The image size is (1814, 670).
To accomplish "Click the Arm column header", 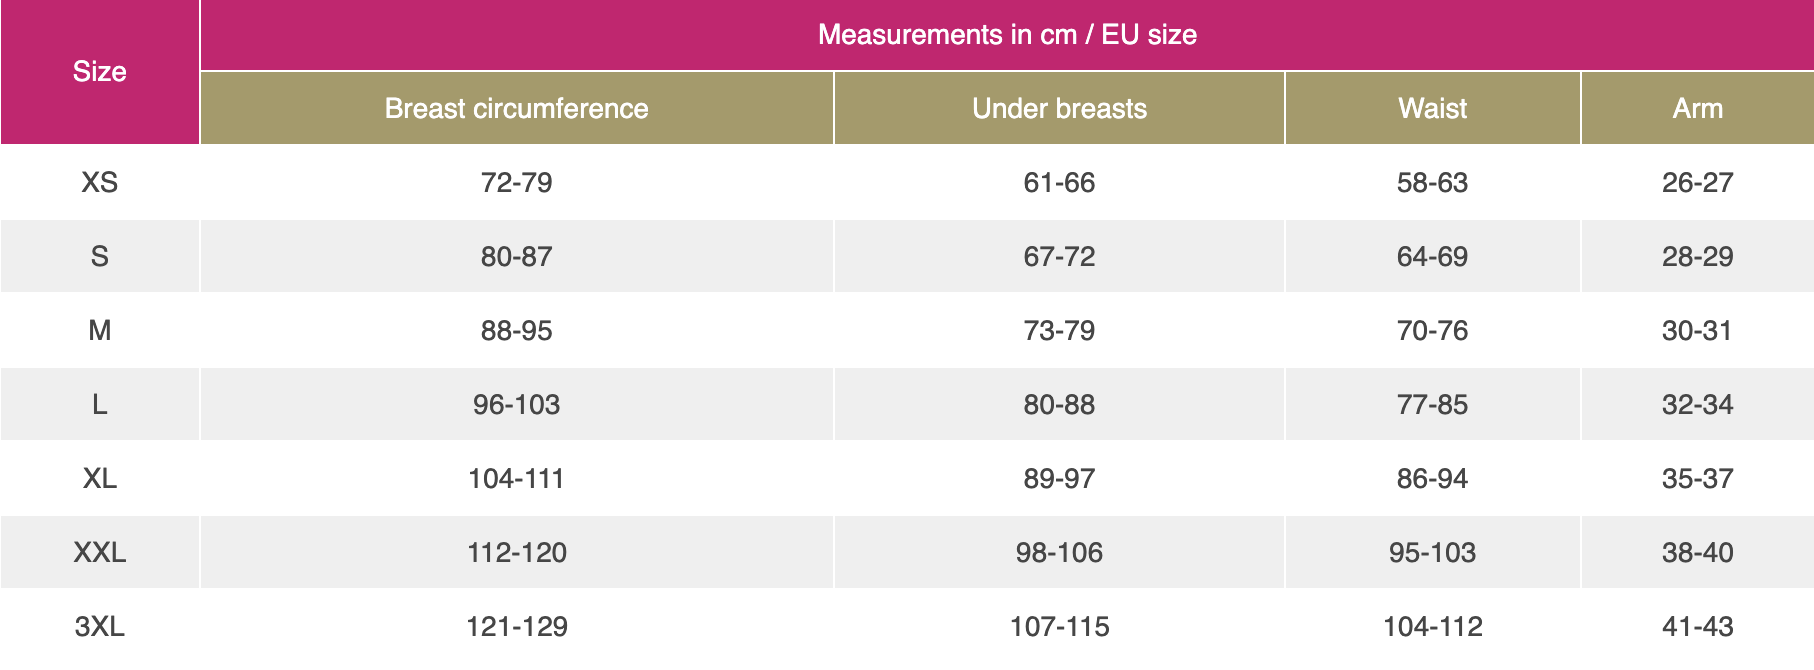I will click(x=1697, y=108).
